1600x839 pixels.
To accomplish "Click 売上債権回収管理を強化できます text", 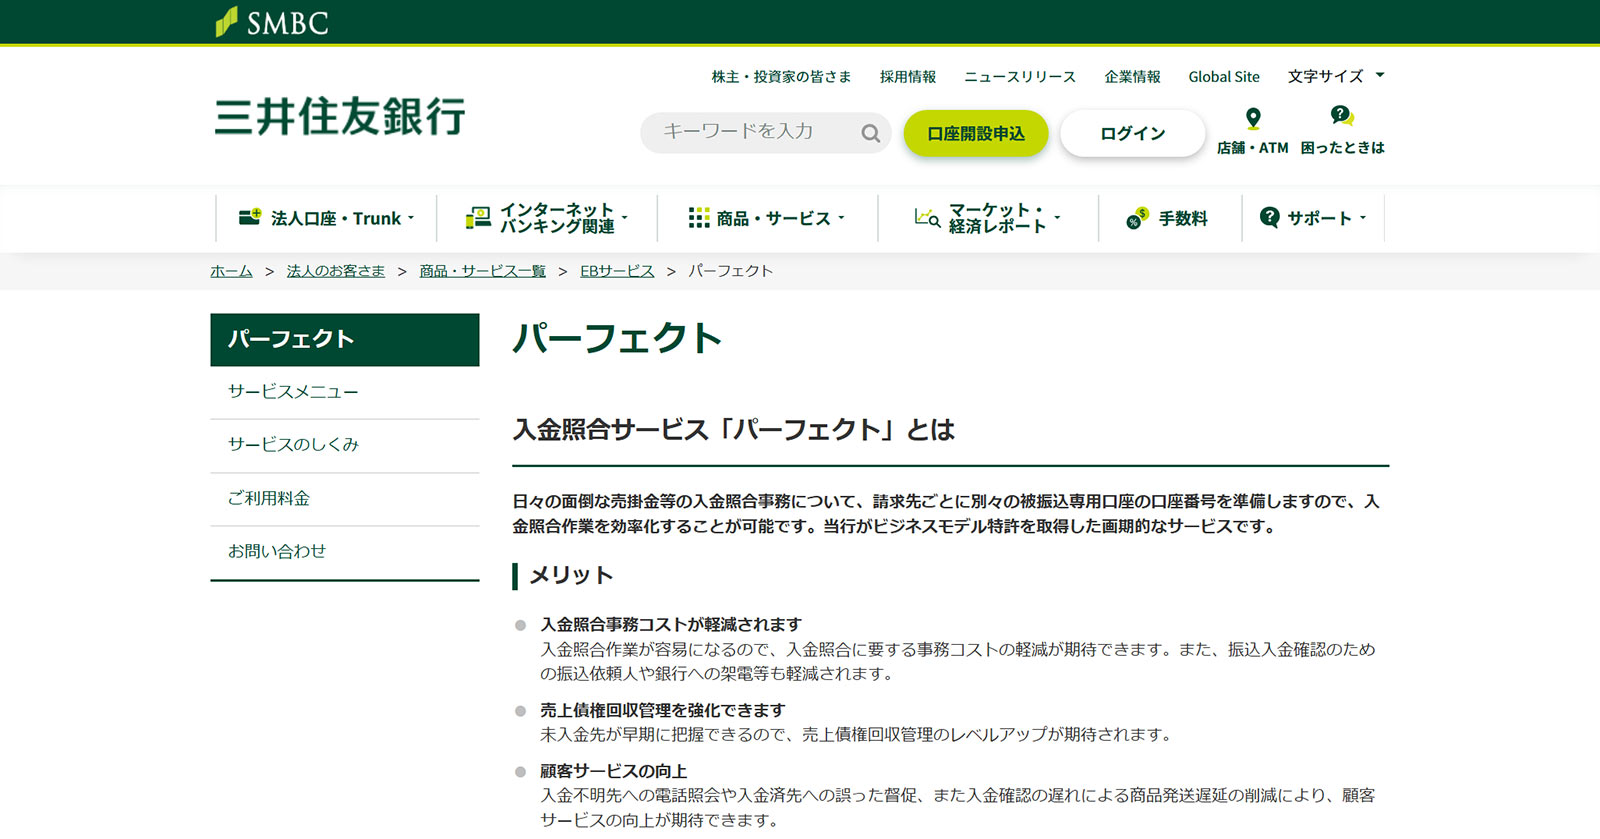I will click(x=663, y=710).
